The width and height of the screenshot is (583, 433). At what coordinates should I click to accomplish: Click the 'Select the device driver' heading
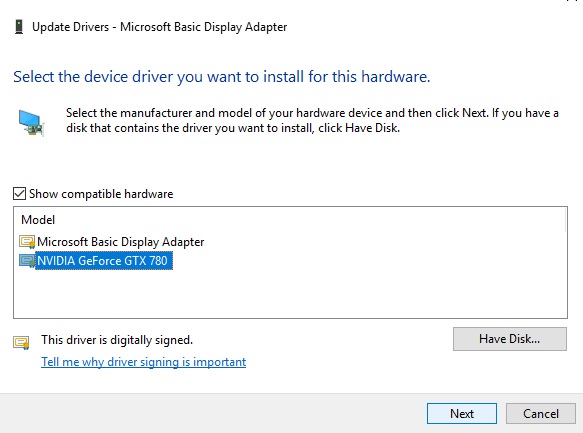222,77
